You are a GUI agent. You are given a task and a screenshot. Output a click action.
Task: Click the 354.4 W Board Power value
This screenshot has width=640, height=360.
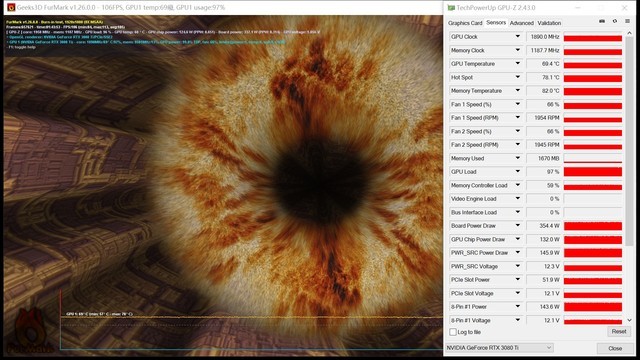[549, 225]
